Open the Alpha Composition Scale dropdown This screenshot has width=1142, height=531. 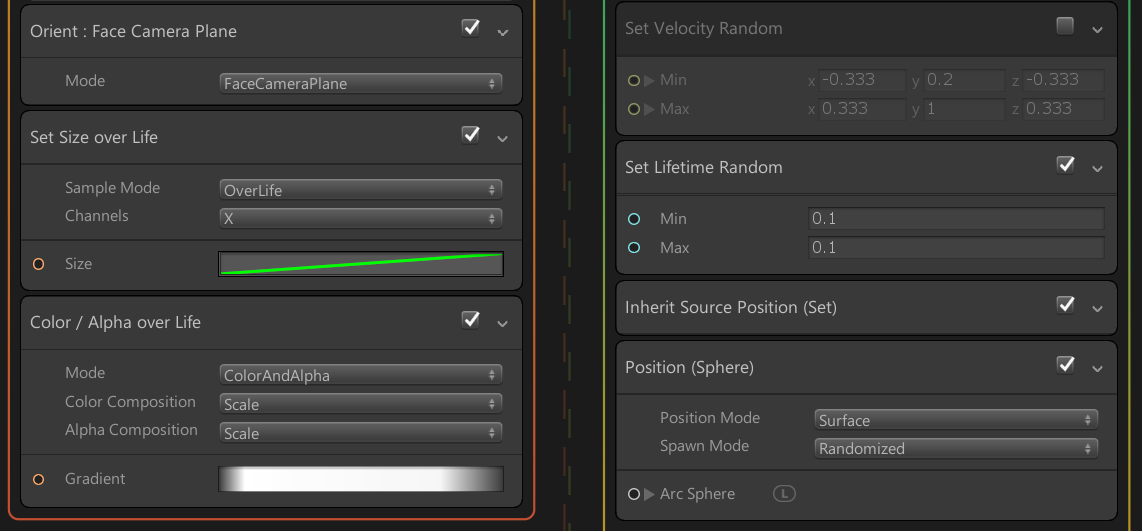(361, 433)
